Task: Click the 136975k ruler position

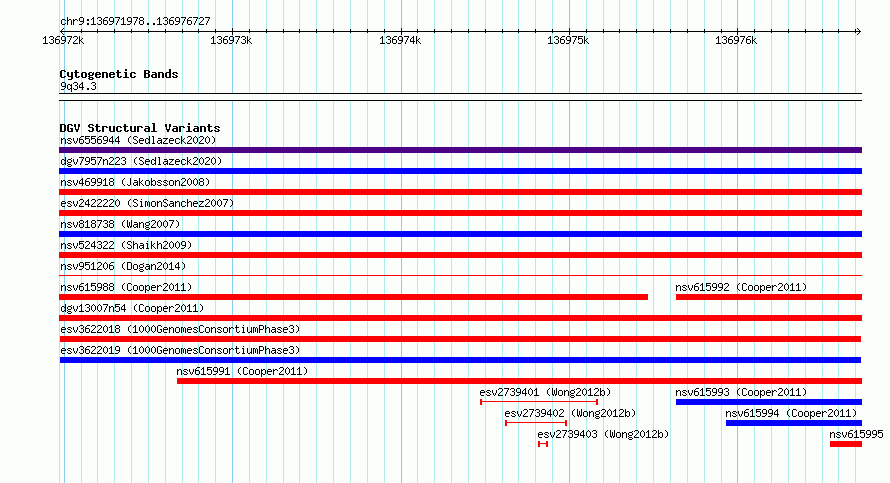Action: click(568, 40)
